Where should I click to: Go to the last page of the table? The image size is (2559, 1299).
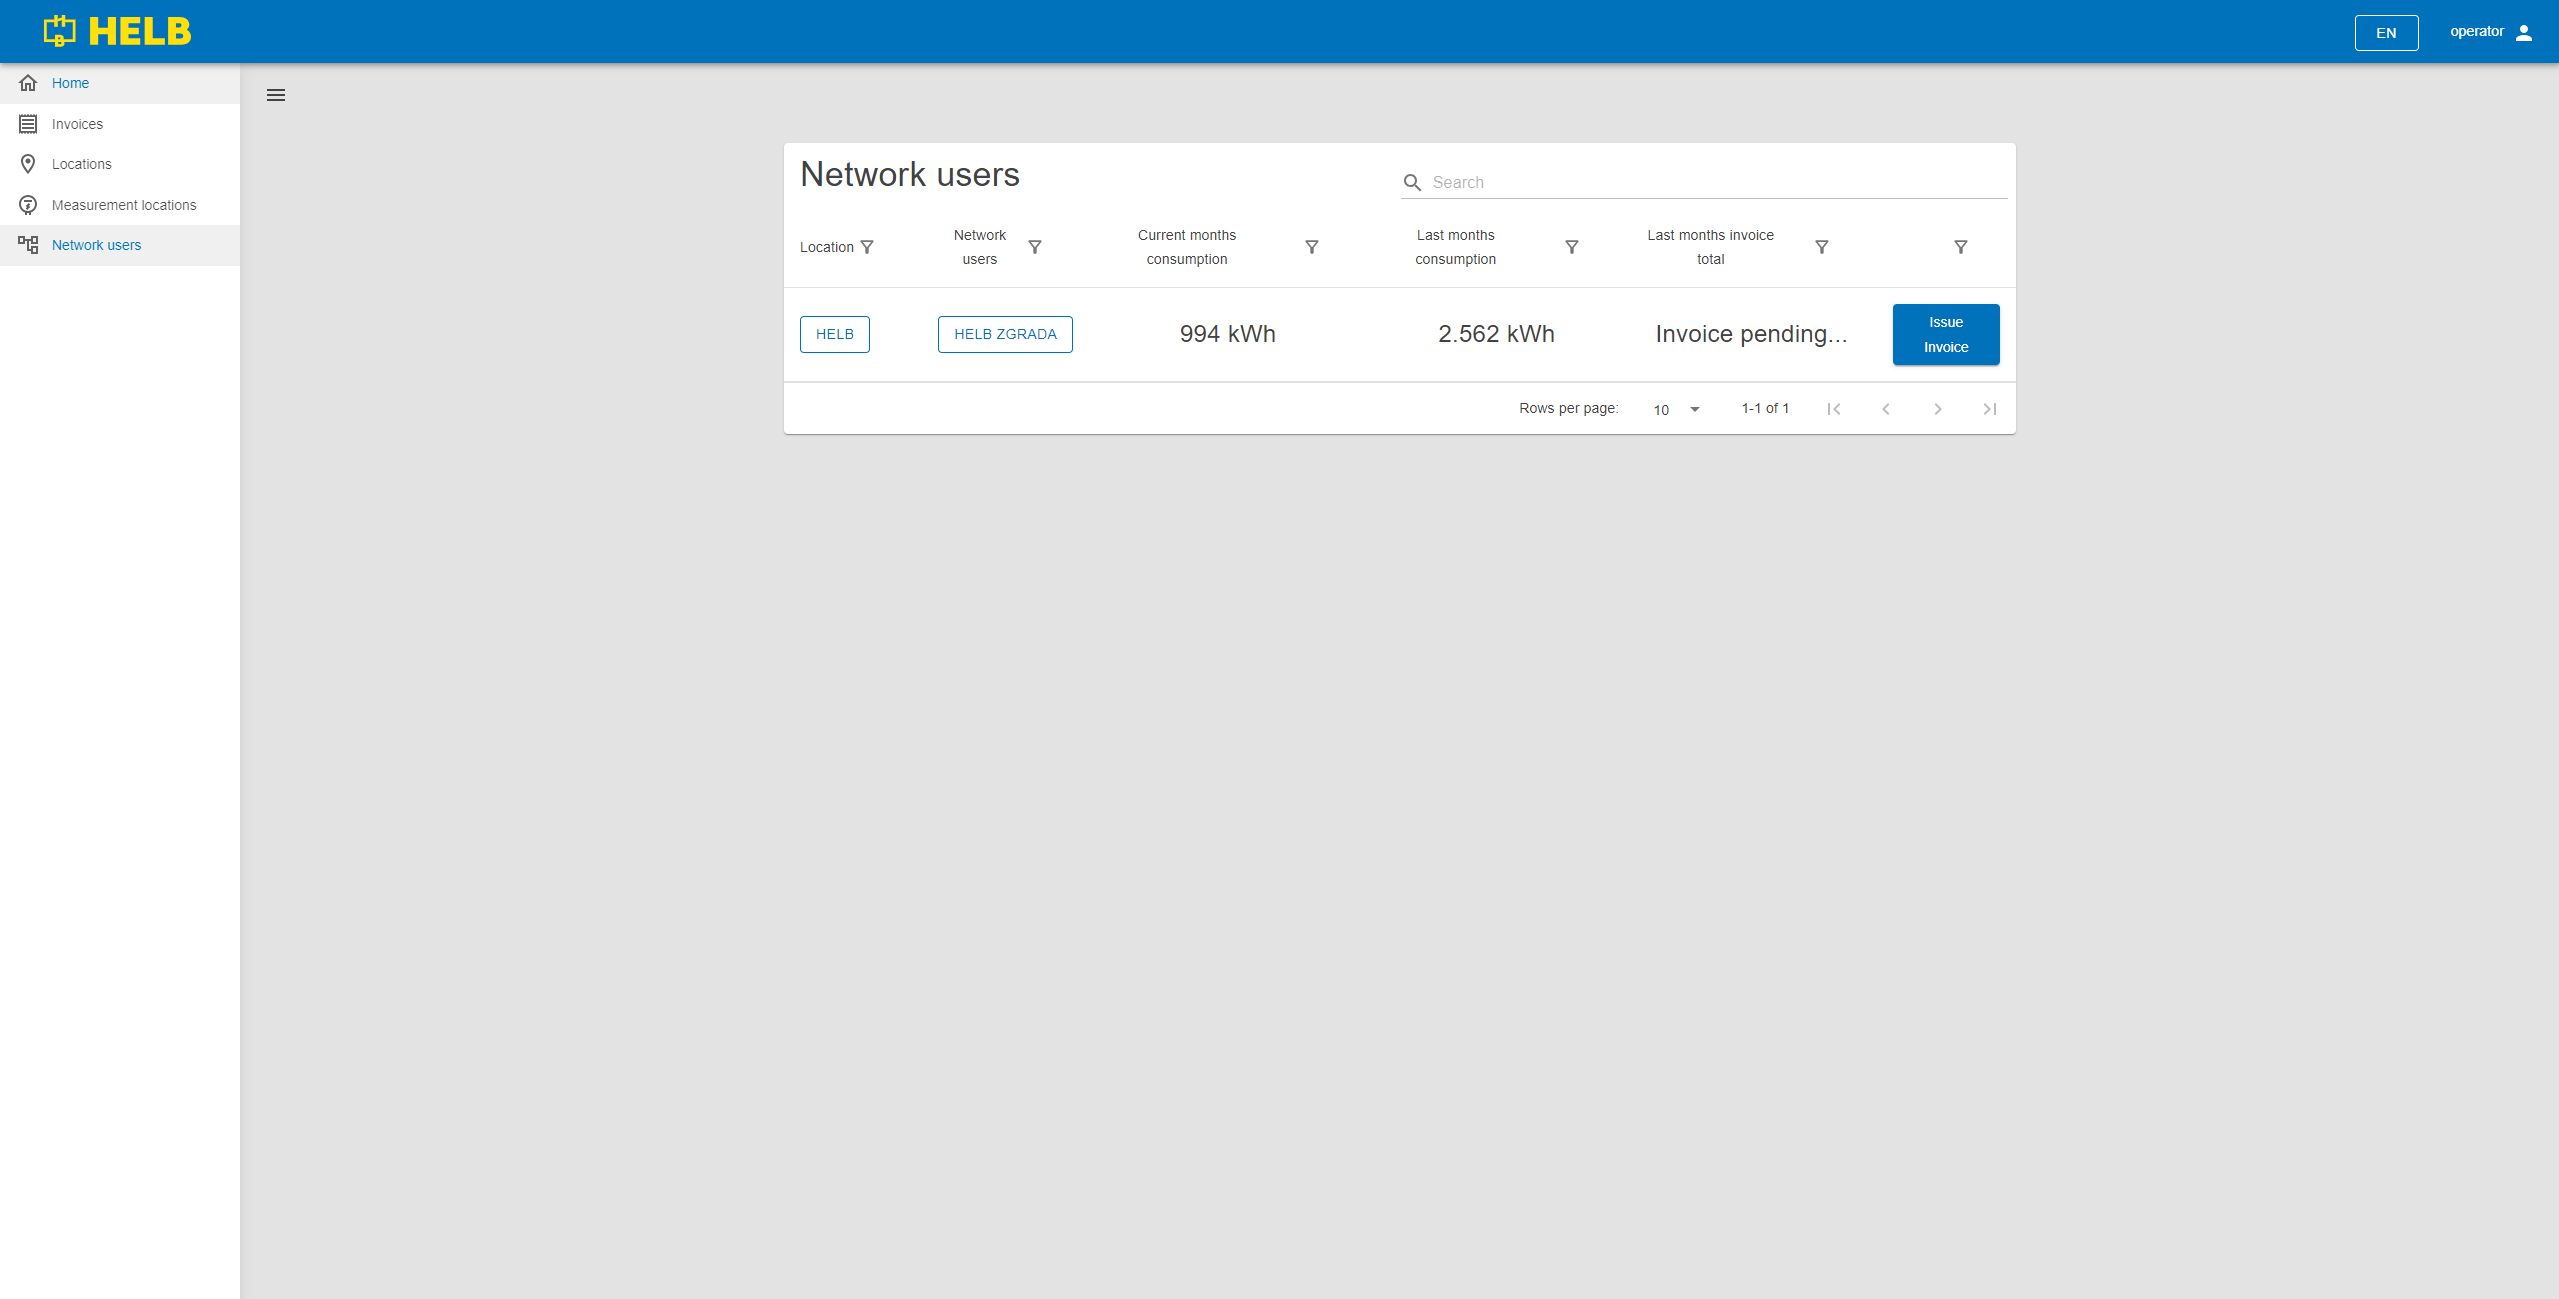(1990, 409)
